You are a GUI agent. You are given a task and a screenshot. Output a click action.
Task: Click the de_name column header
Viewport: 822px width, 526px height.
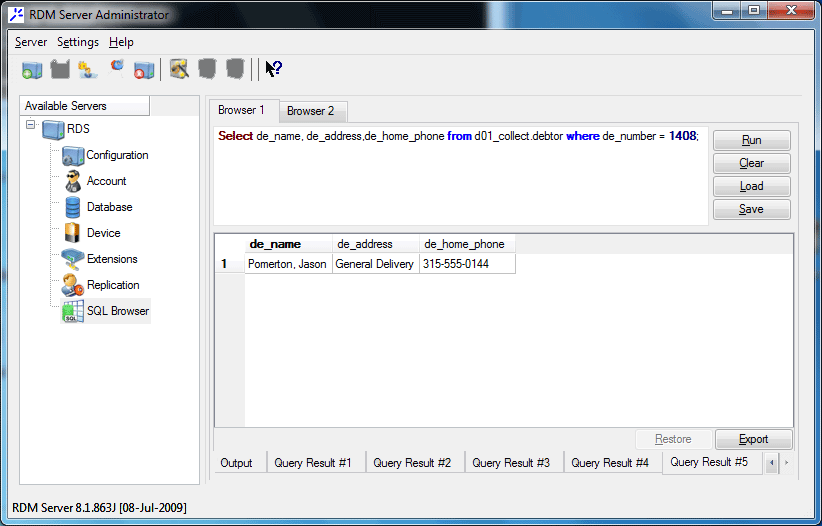pos(288,244)
